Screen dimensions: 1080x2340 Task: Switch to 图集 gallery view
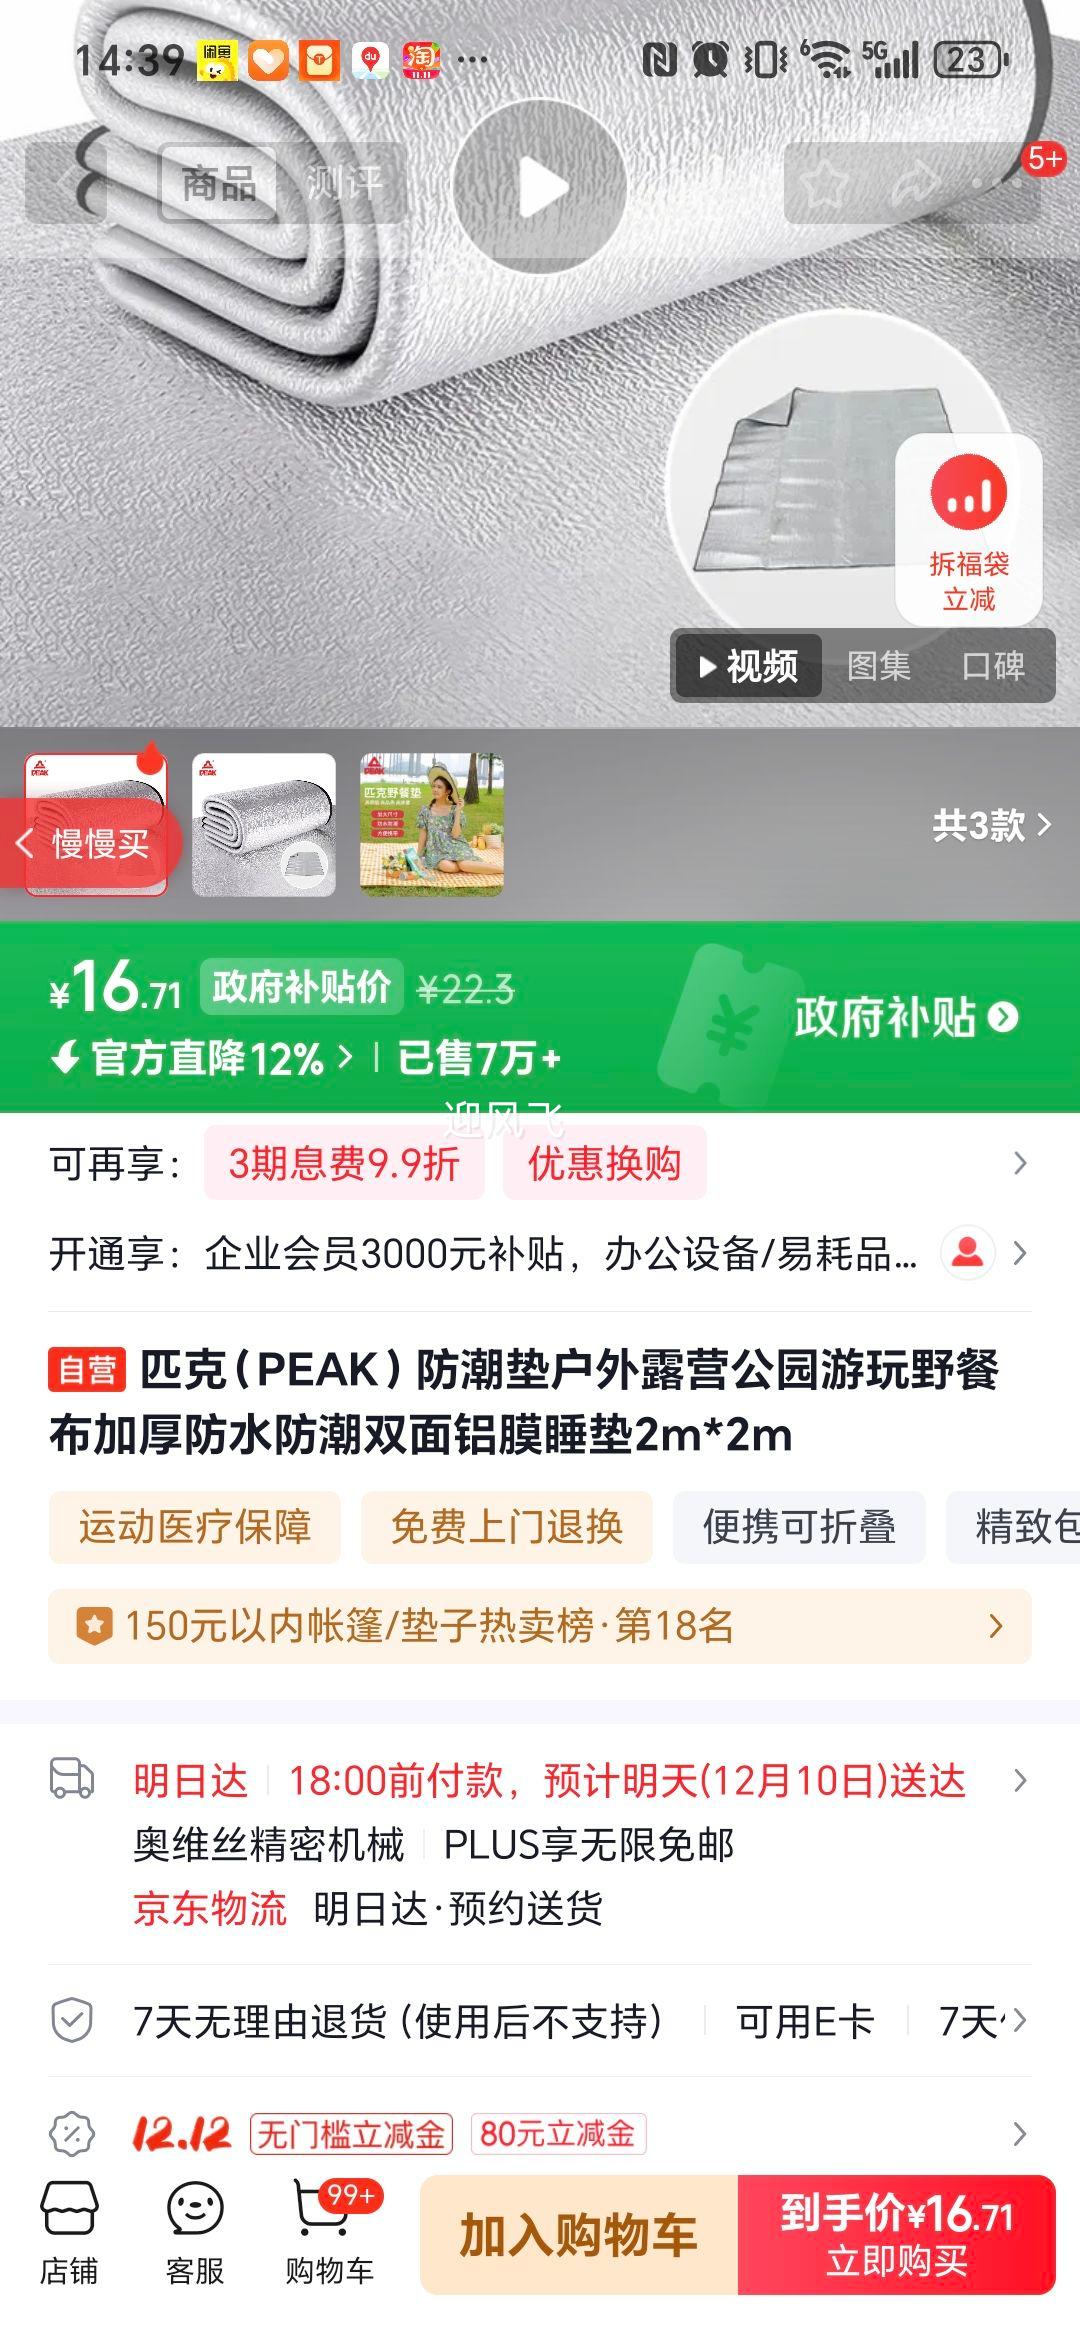point(879,666)
